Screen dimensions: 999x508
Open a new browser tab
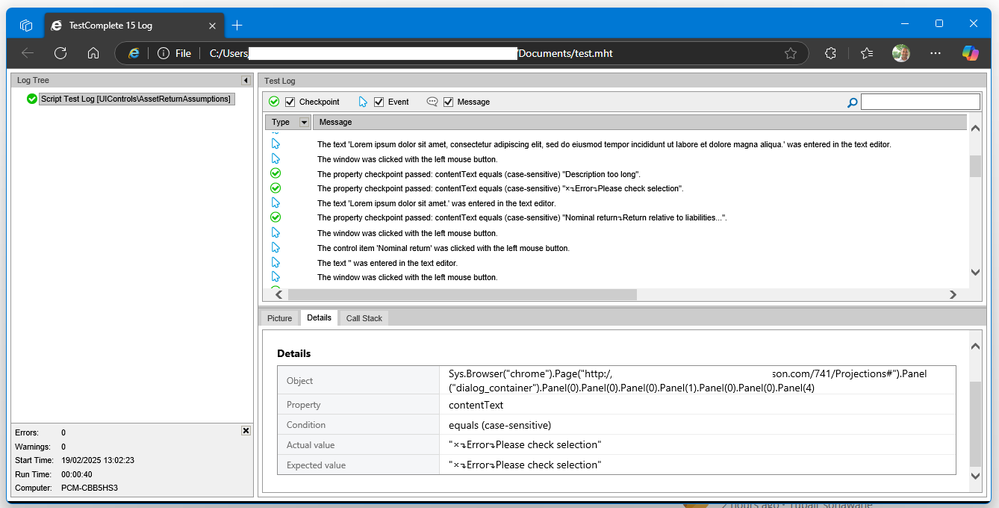[x=237, y=24]
